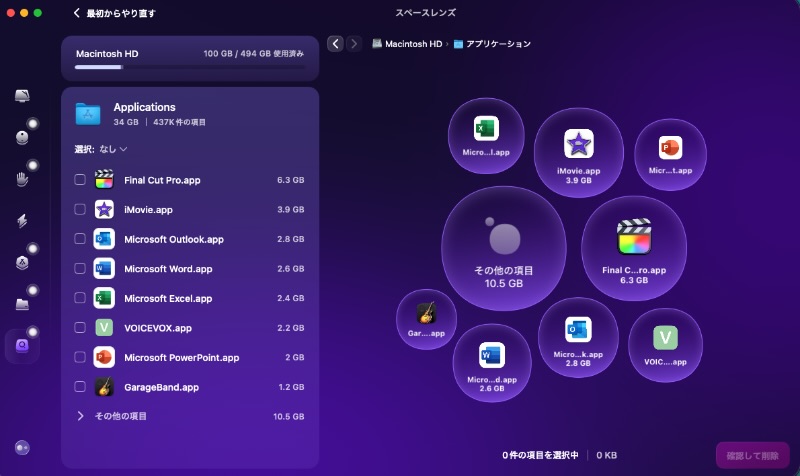The height and width of the screenshot is (476, 800).
Task: Click the VOICEVOX icon in list
Action: coord(104,328)
